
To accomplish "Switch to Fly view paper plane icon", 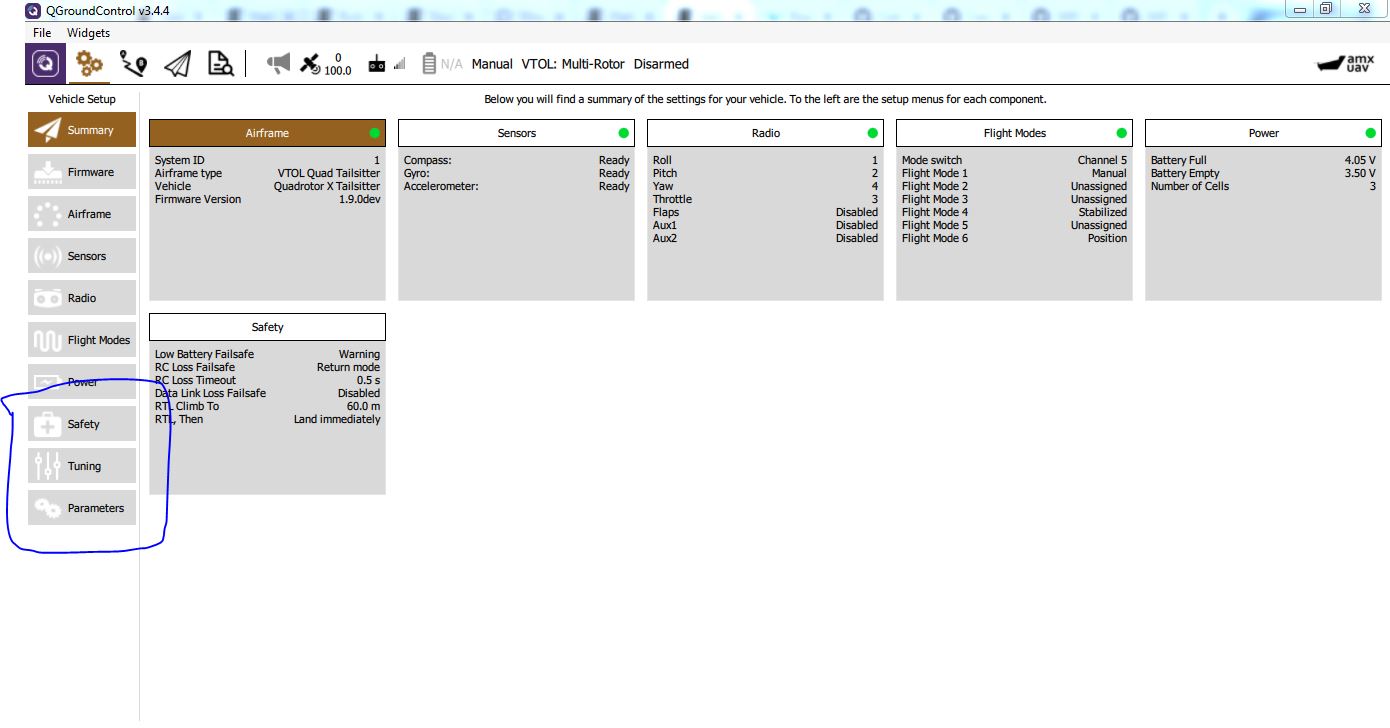I will point(177,64).
